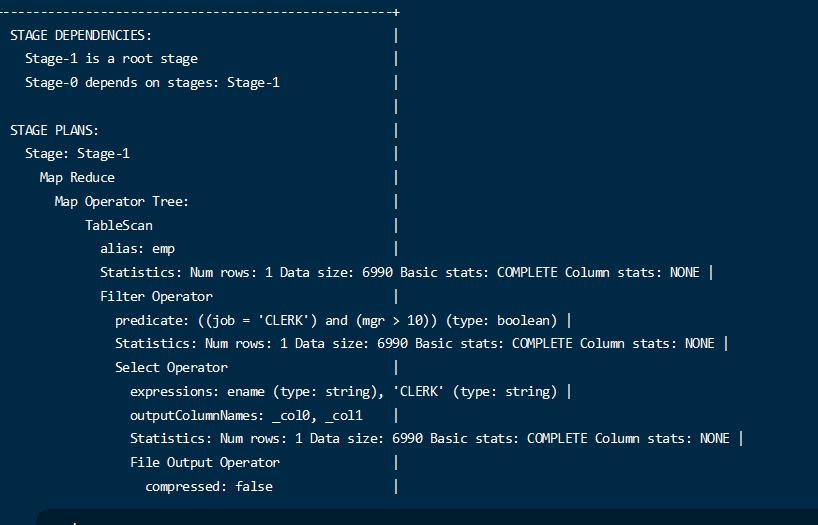The image size is (818, 525).
Task: Click the 'Map Operator Tree:' line
Action: (121, 202)
